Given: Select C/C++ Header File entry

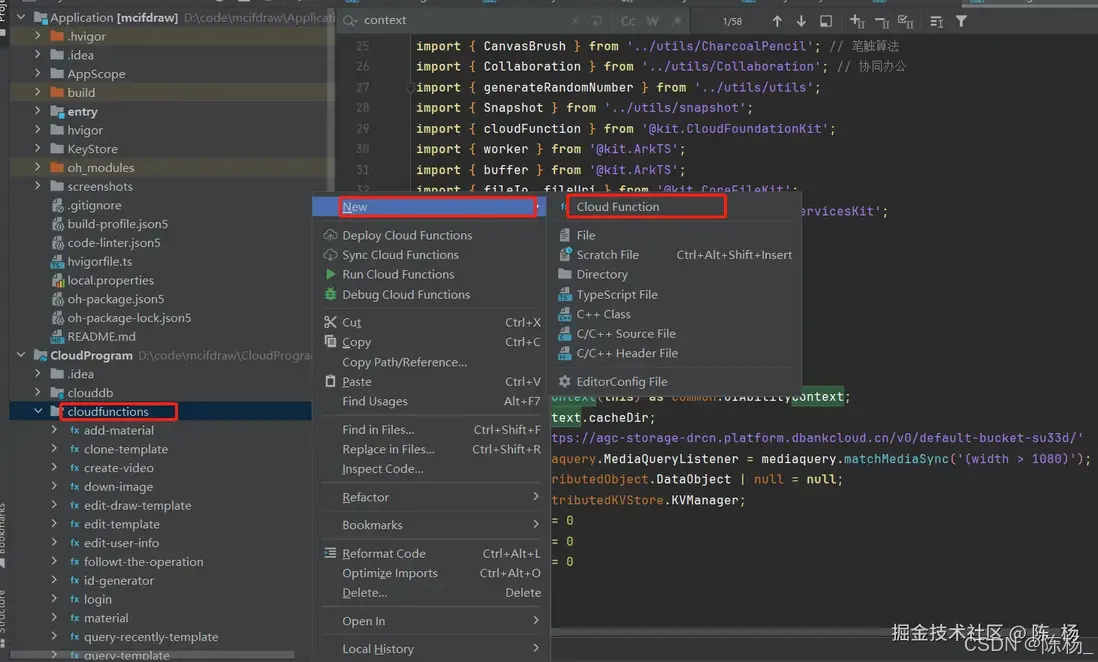Looking at the screenshot, I should [x=676, y=353].
